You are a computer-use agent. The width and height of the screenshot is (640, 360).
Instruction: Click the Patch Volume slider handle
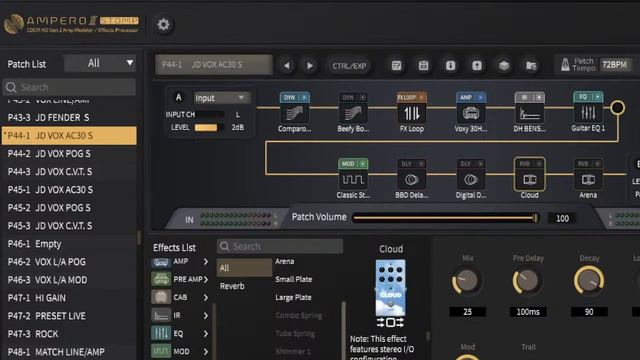pos(535,218)
